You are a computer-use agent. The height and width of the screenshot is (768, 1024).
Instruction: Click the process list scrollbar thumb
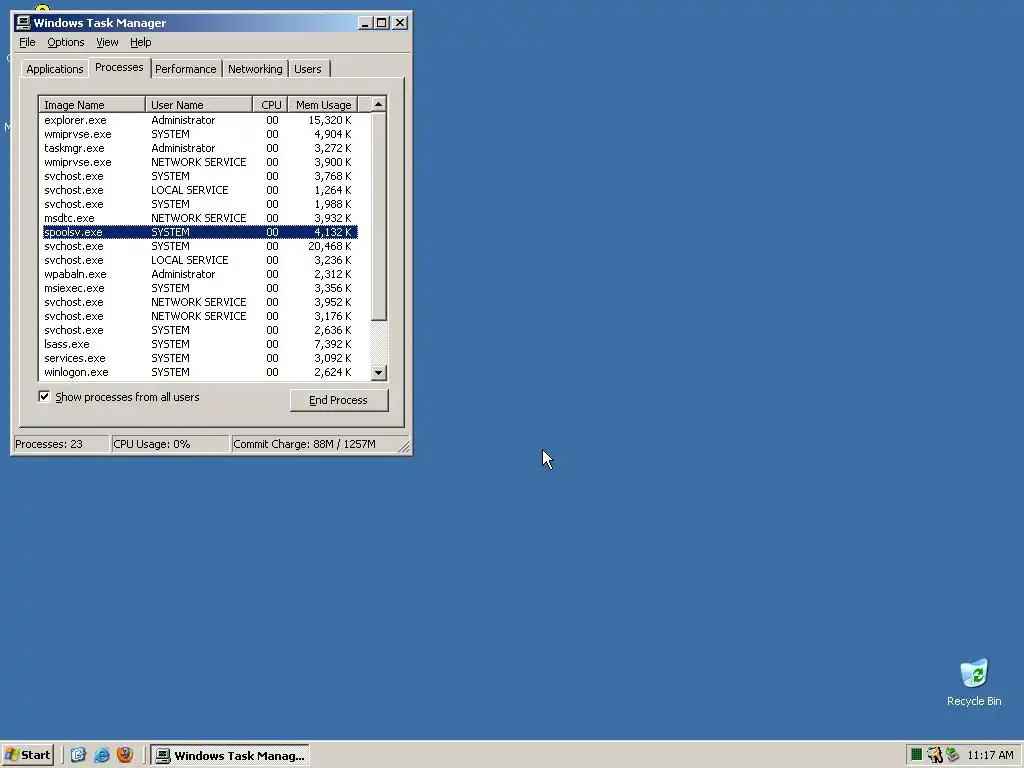(378, 216)
